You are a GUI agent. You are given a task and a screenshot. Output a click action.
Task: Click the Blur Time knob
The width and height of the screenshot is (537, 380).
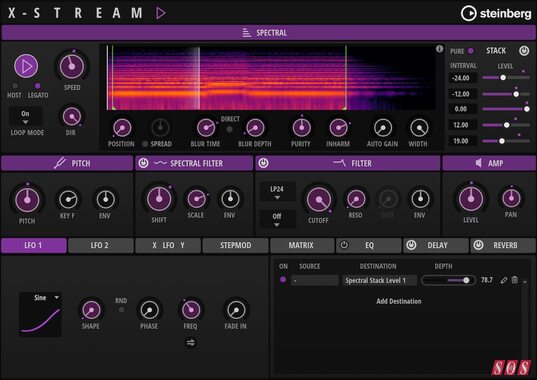[206, 128]
